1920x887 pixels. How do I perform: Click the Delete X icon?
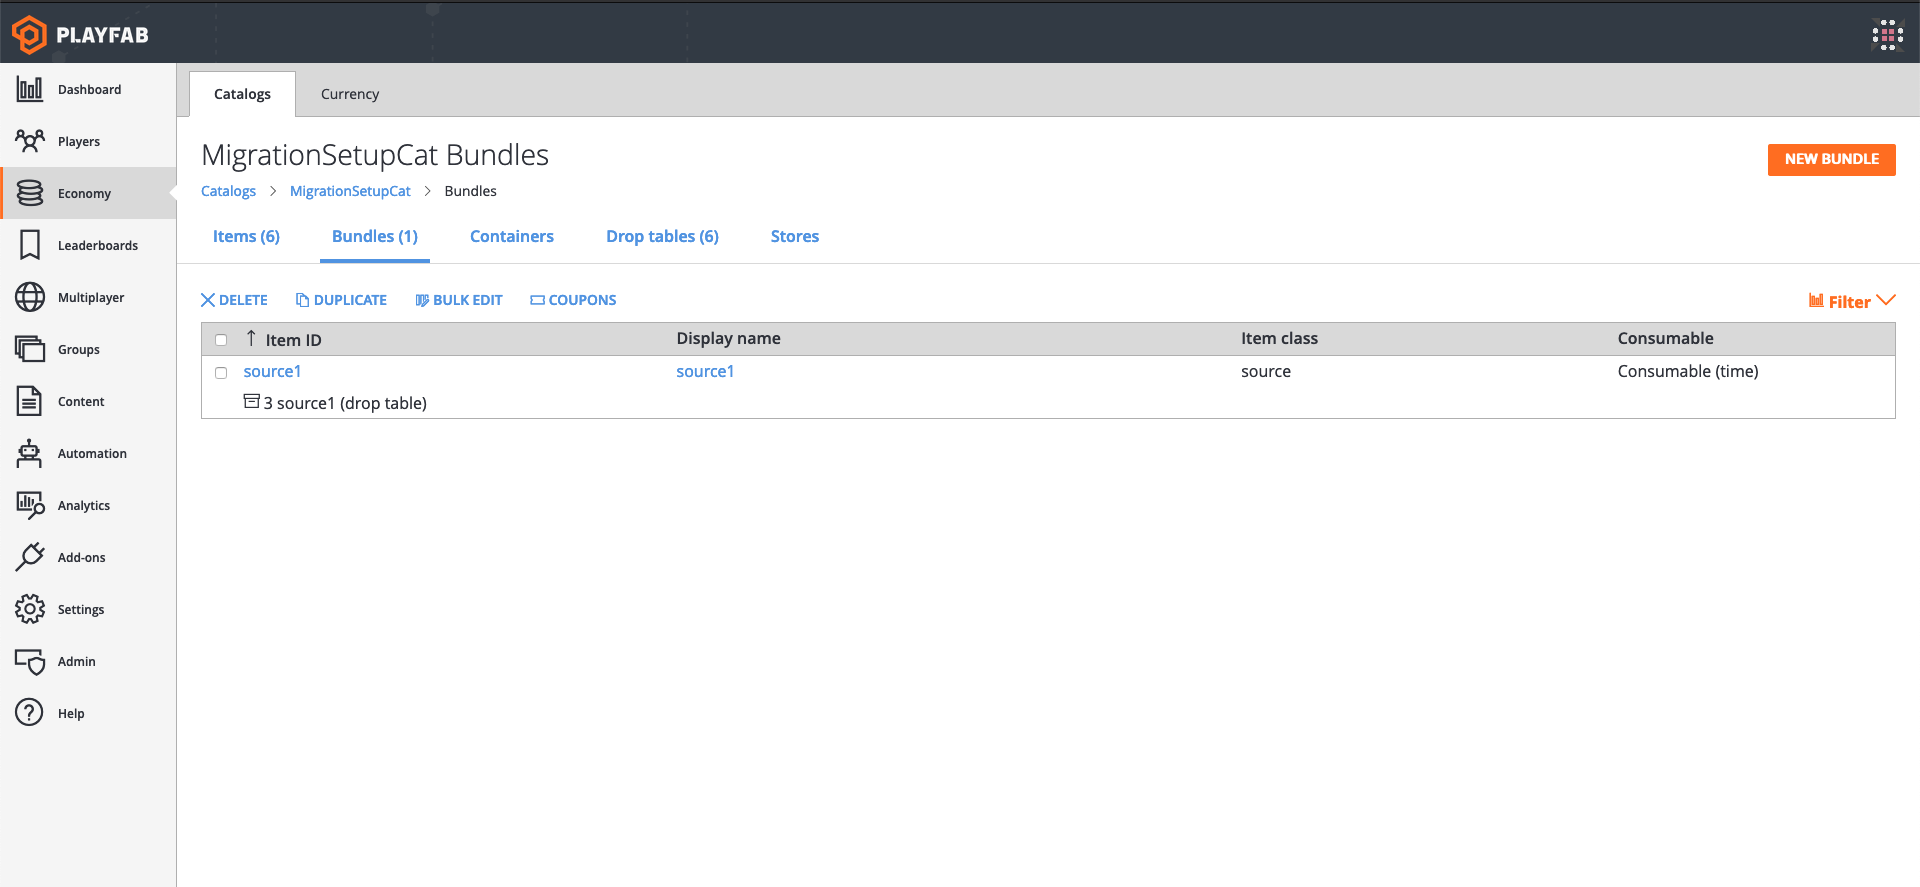tap(208, 300)
